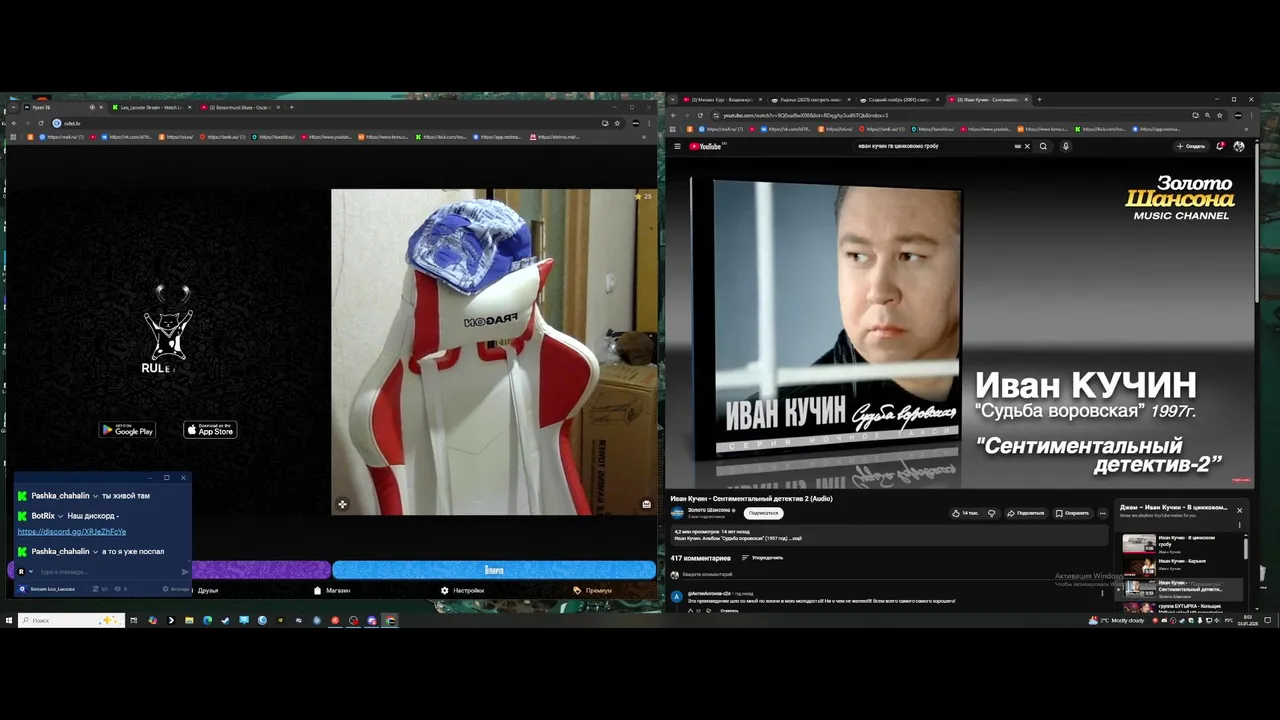Click the YouTube video player image
1280x720 pixels.
[960, 324]
